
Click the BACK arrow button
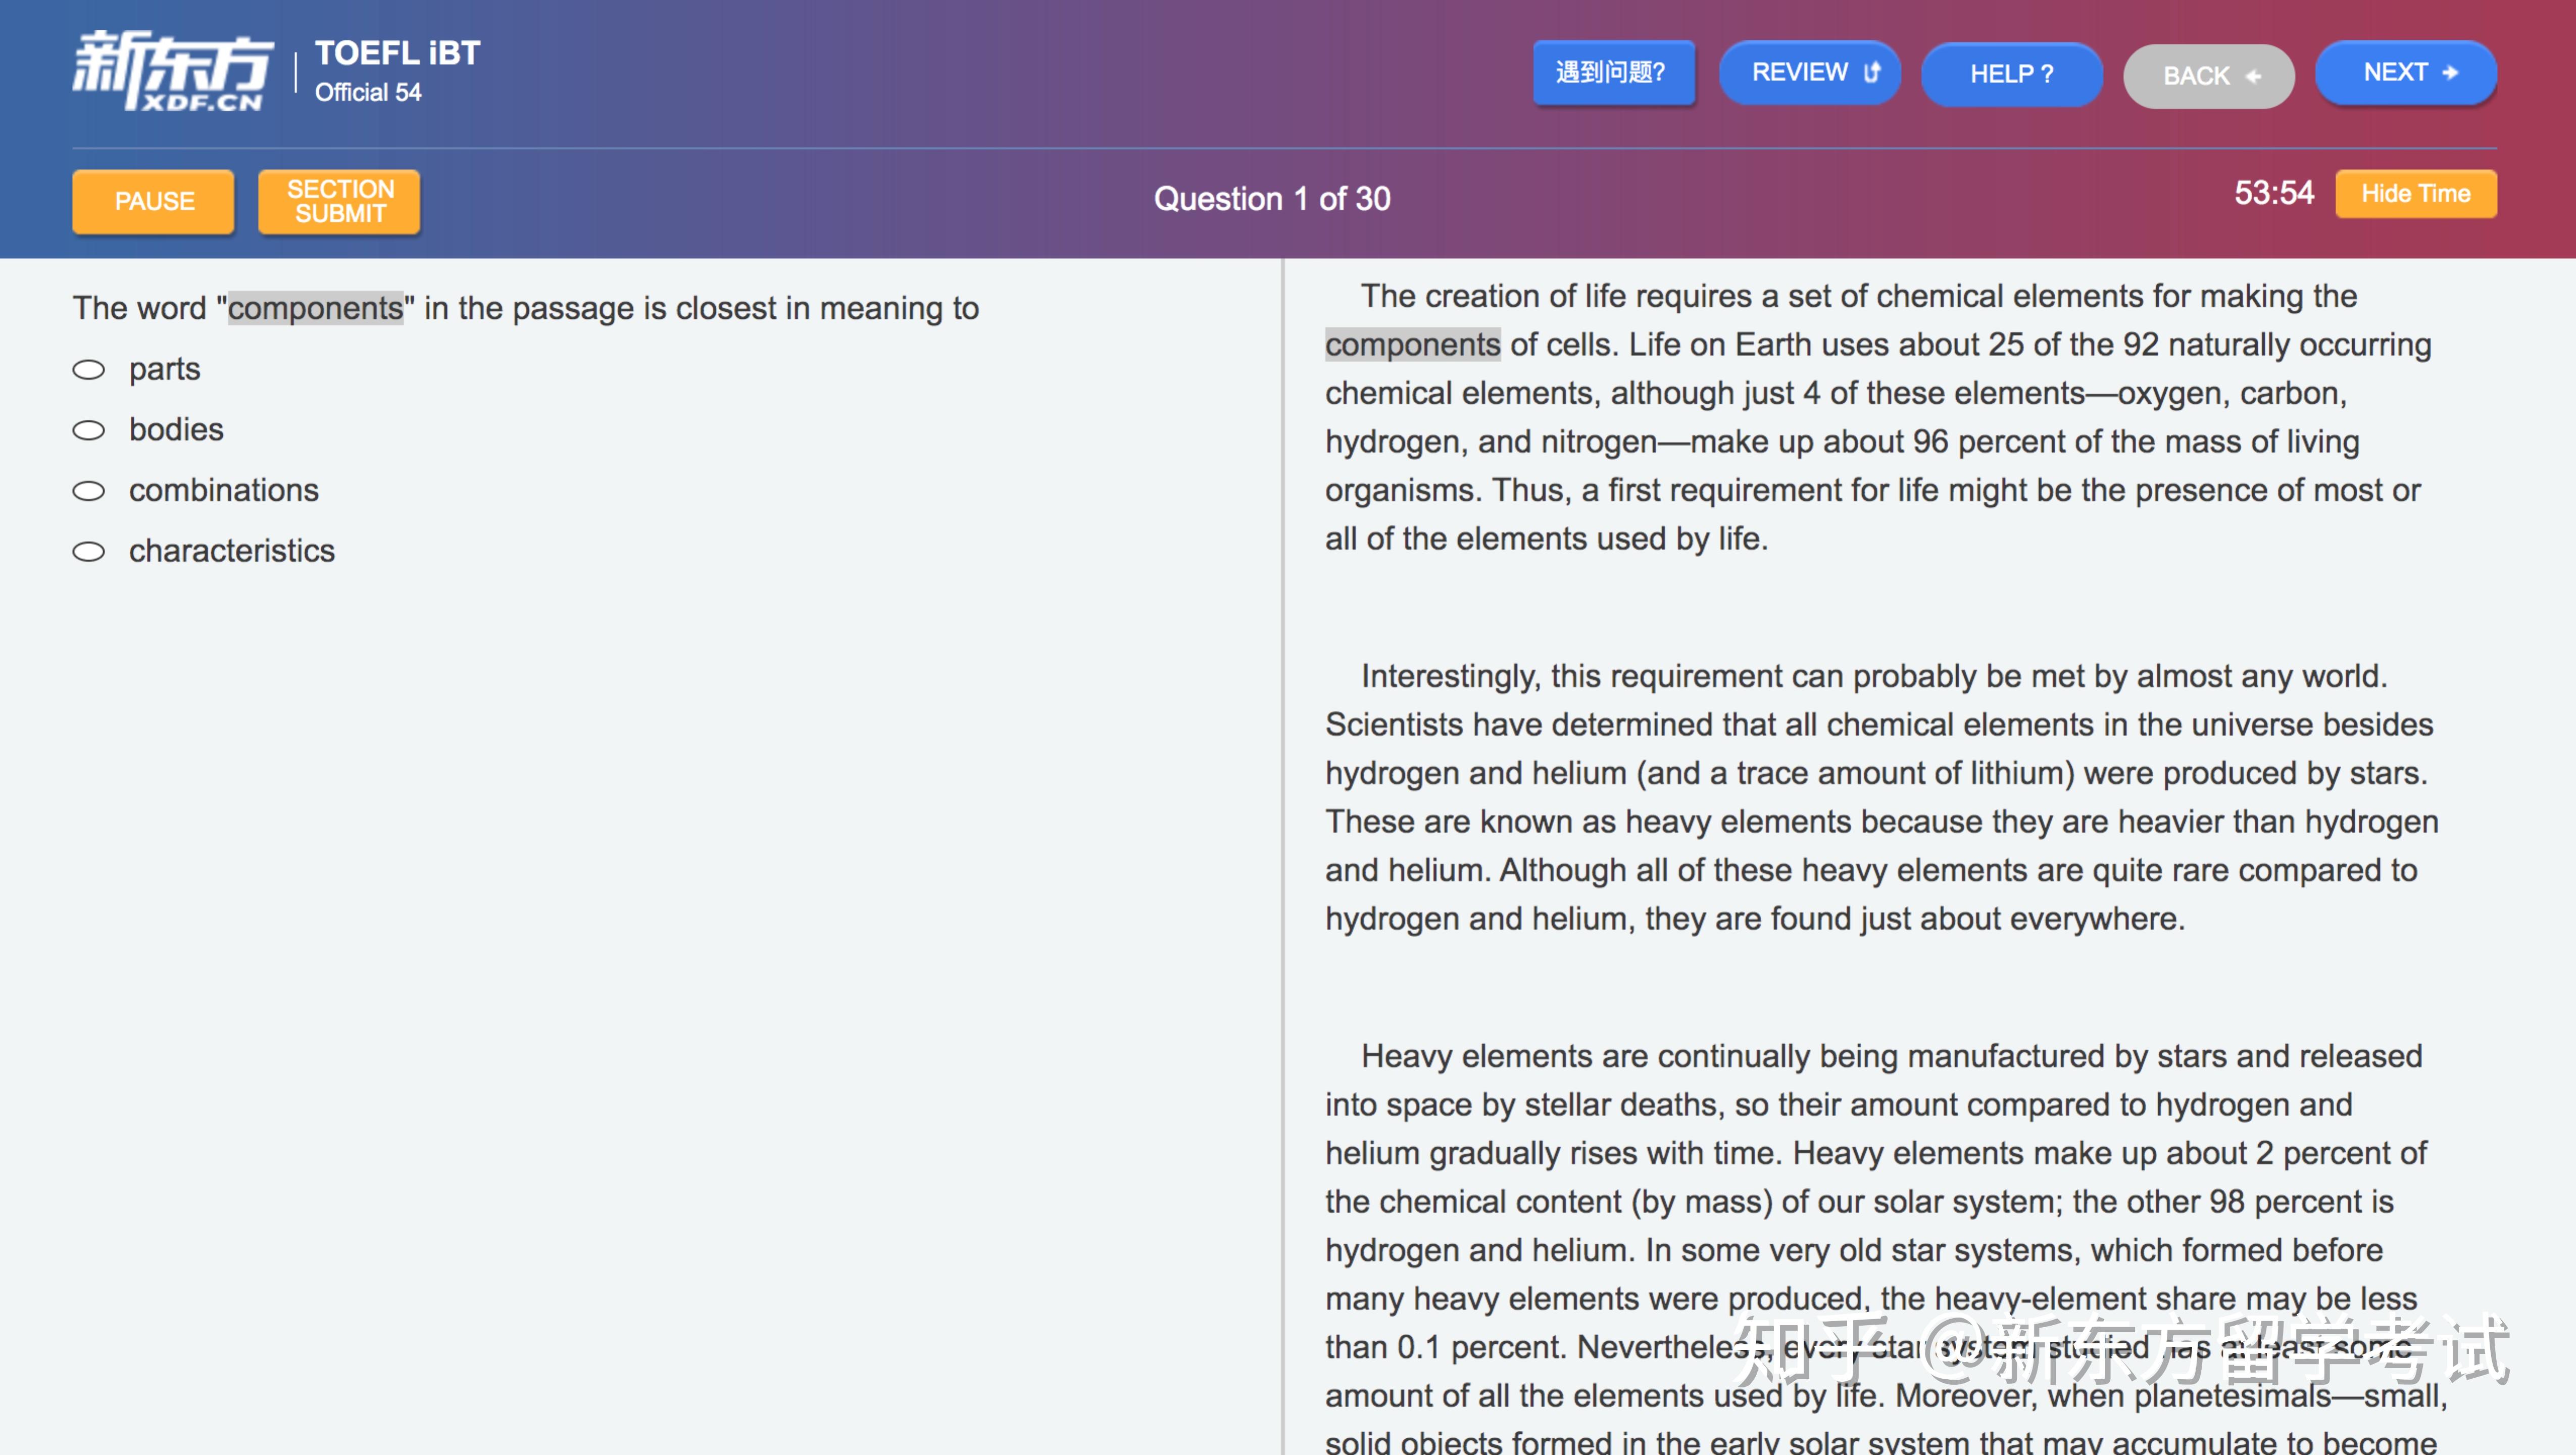pyautogui.click(x=2208, y=76)
